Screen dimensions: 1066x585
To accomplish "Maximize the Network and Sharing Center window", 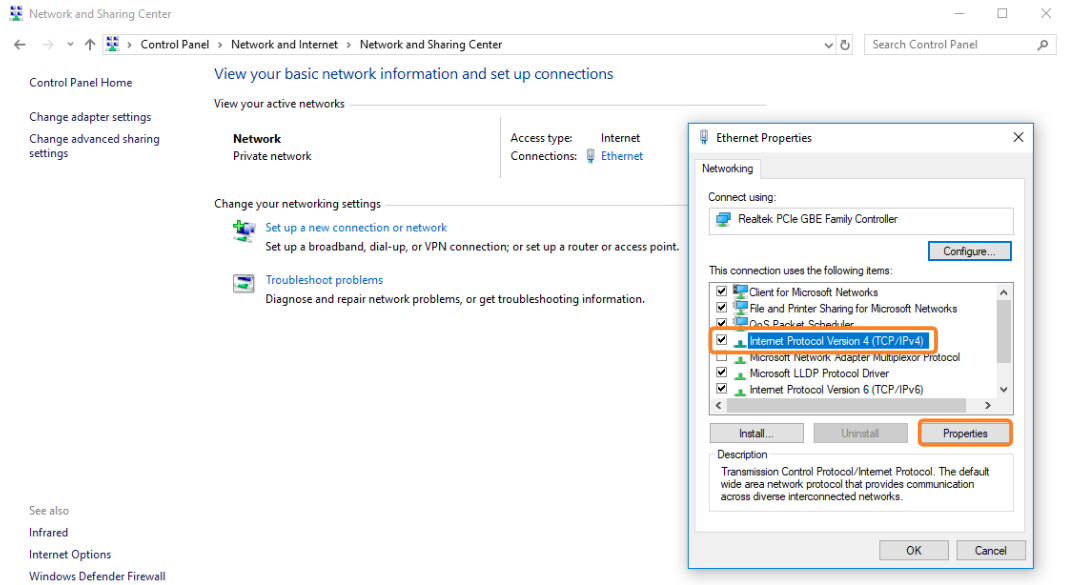I will (1002, 14).
